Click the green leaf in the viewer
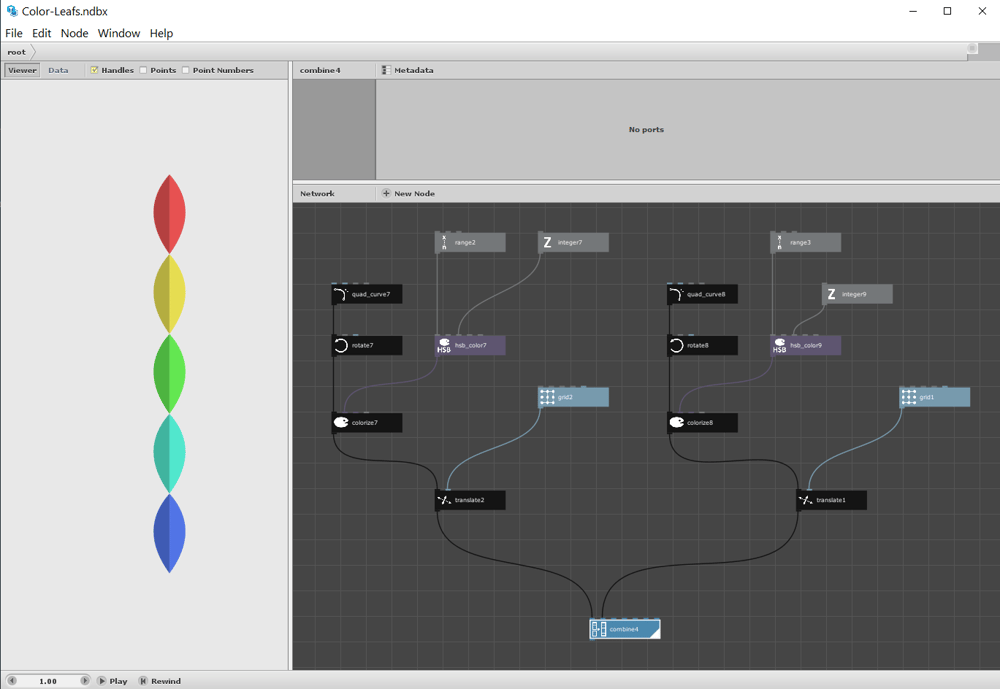This screenshot has width=1000, height=689. (x=170, y=374)
